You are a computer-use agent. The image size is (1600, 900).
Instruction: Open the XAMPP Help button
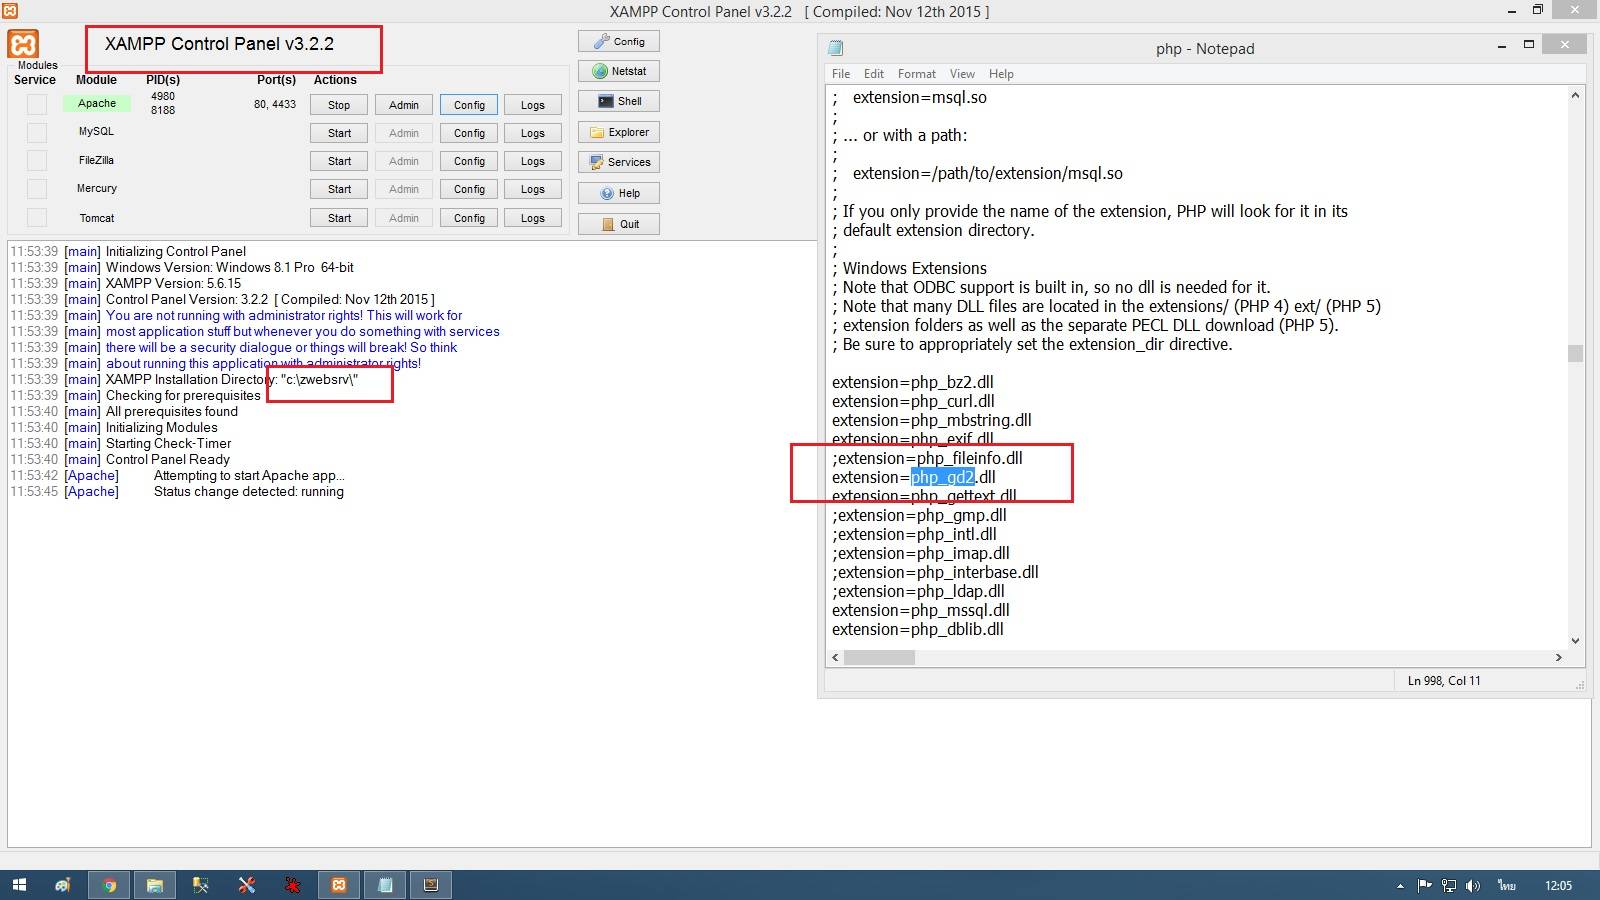619,193
